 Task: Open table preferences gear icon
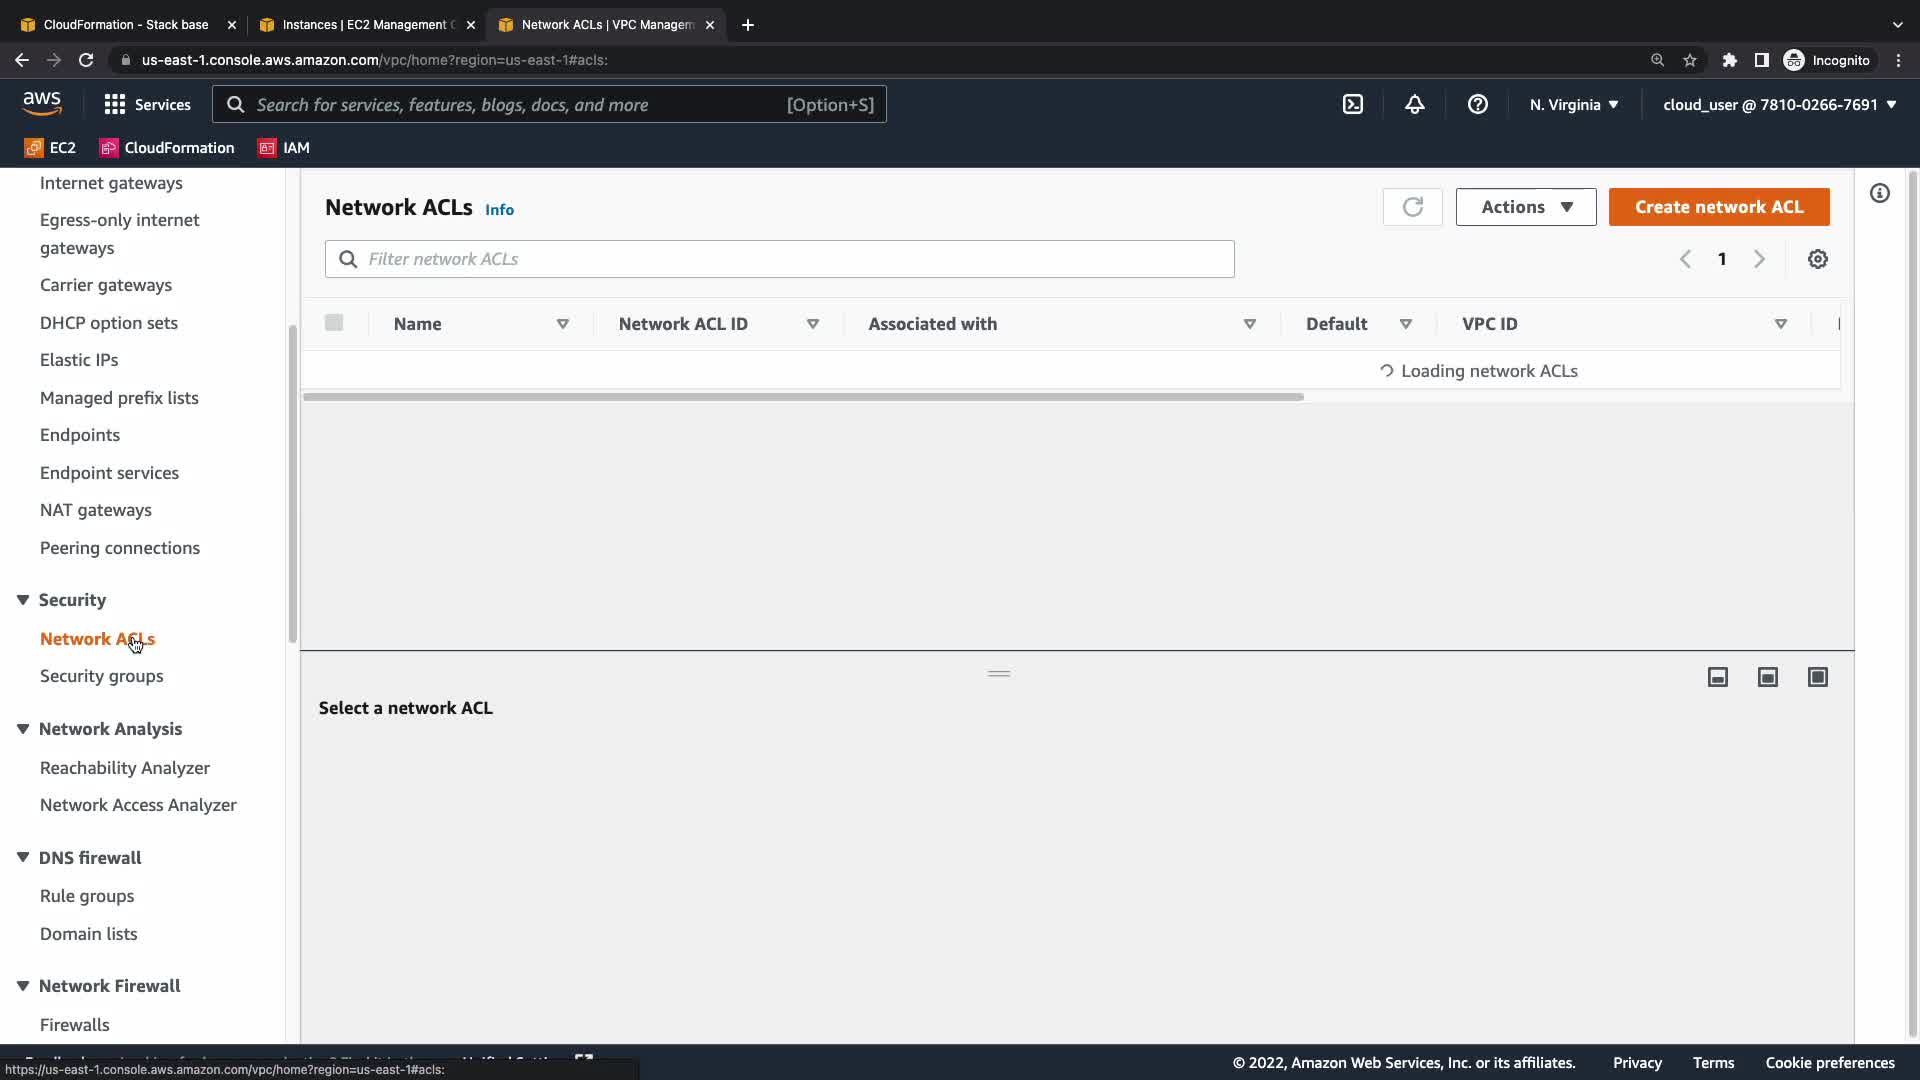pyautogui.click(x=1817, y=259)
